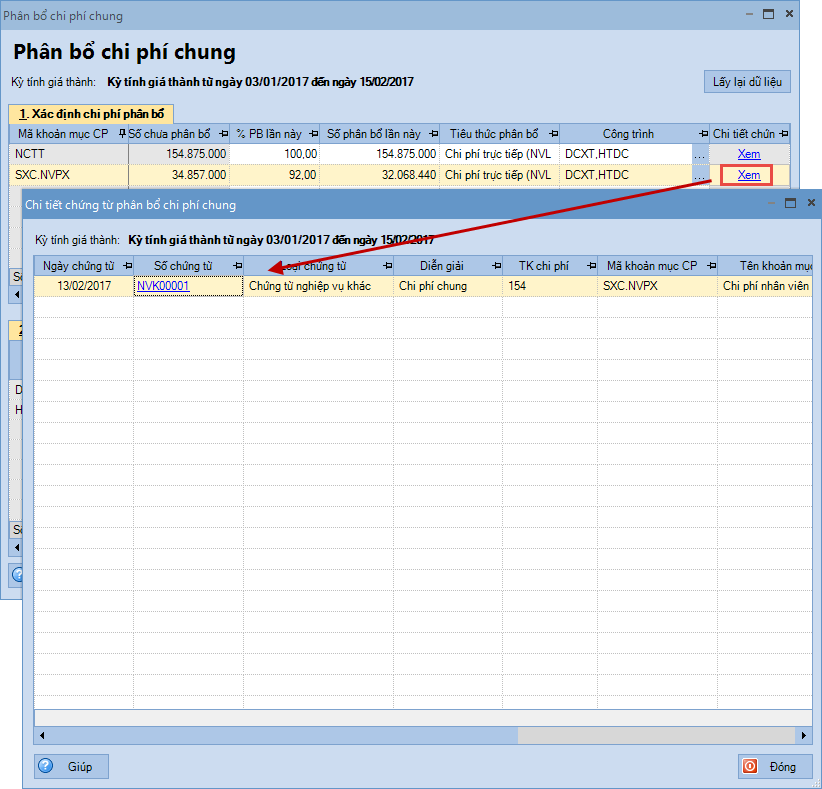822x789 pixels.
Task: Click the pin icon in Diễn giải column header
Action: coord(495,265)
